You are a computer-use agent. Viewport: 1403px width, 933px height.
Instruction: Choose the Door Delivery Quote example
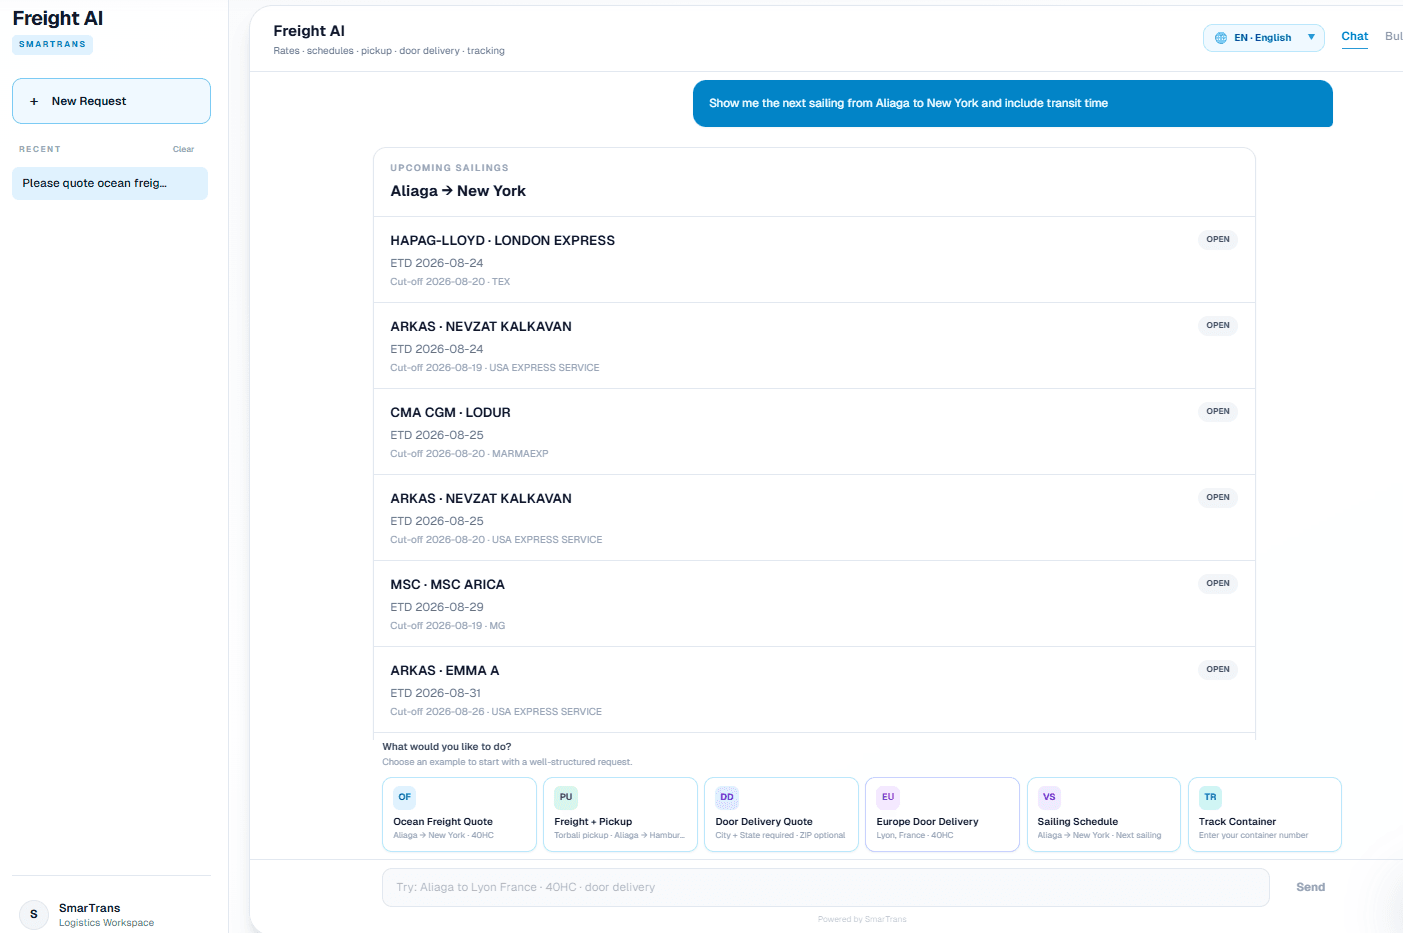pyautogui.click(x=781, y=814)
